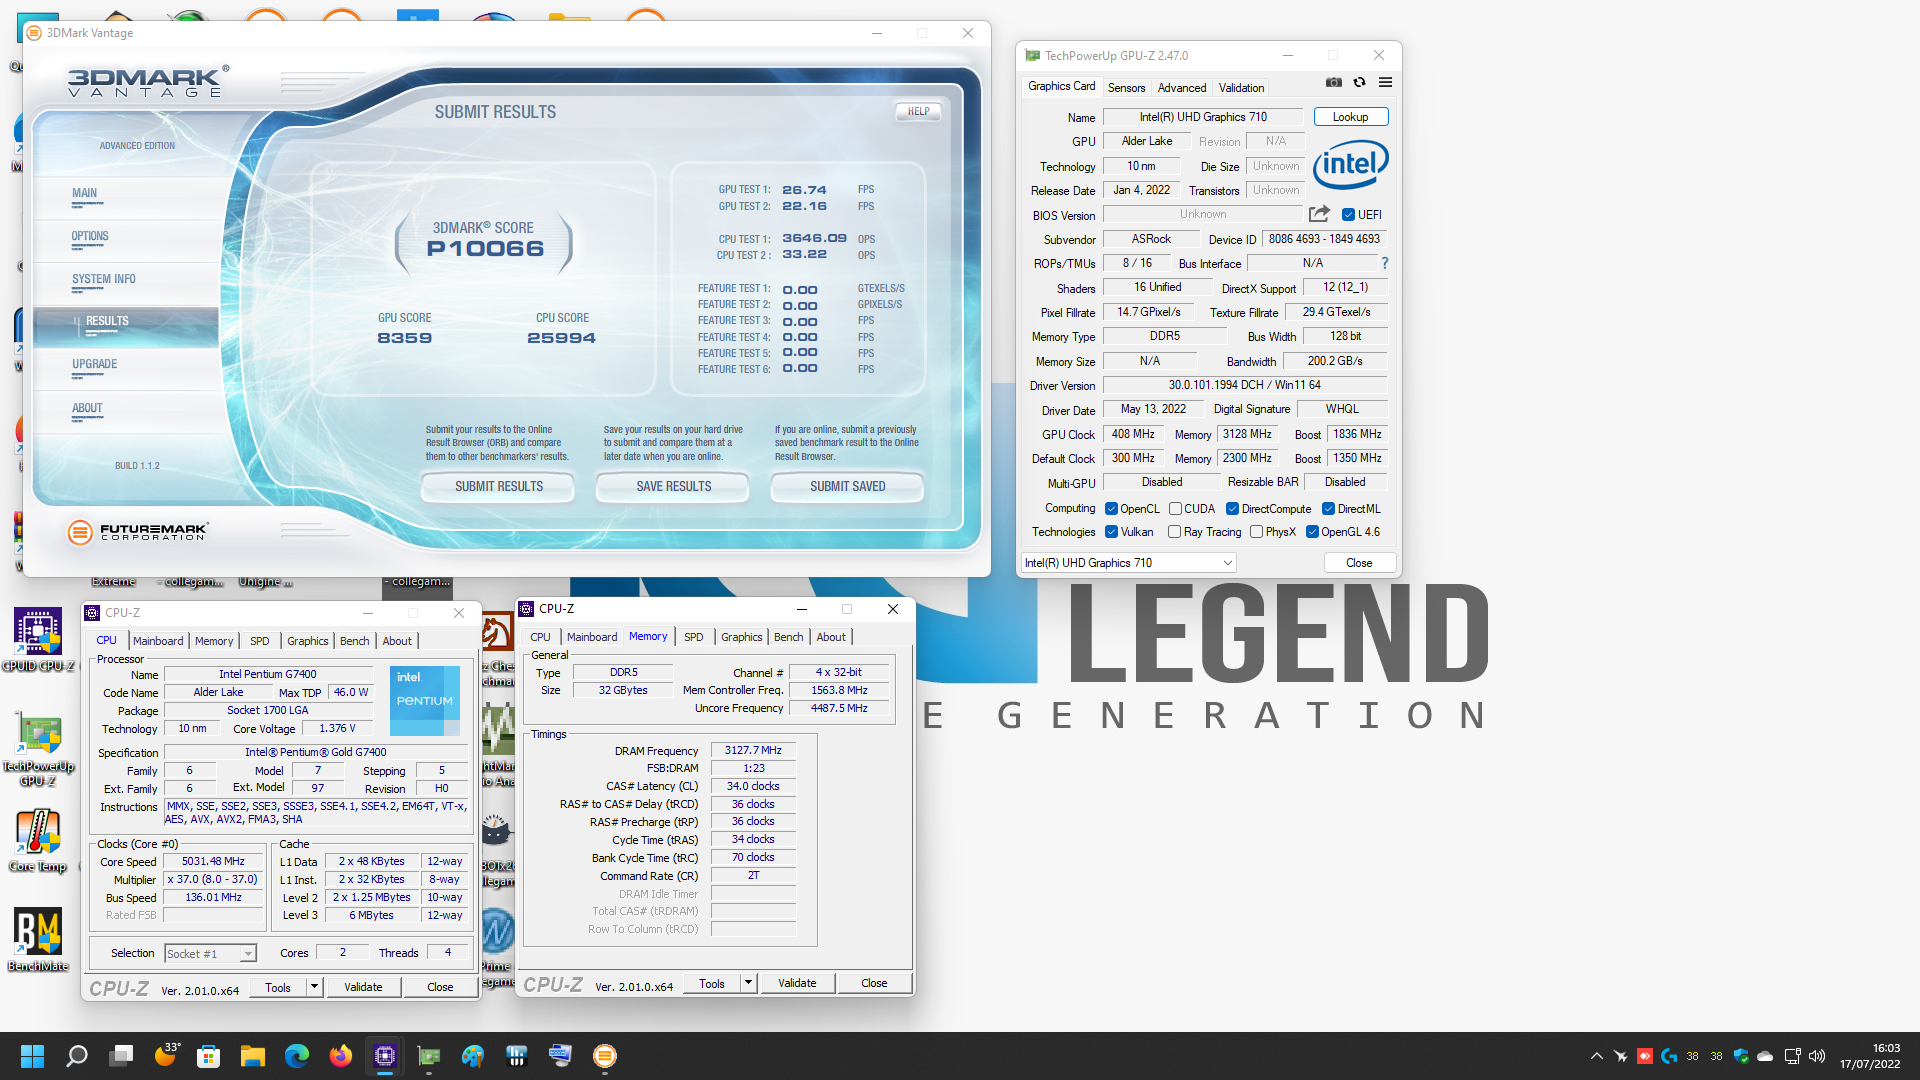Toggle the UEFI checkbox in GPU-Z

pos(1348,215)
